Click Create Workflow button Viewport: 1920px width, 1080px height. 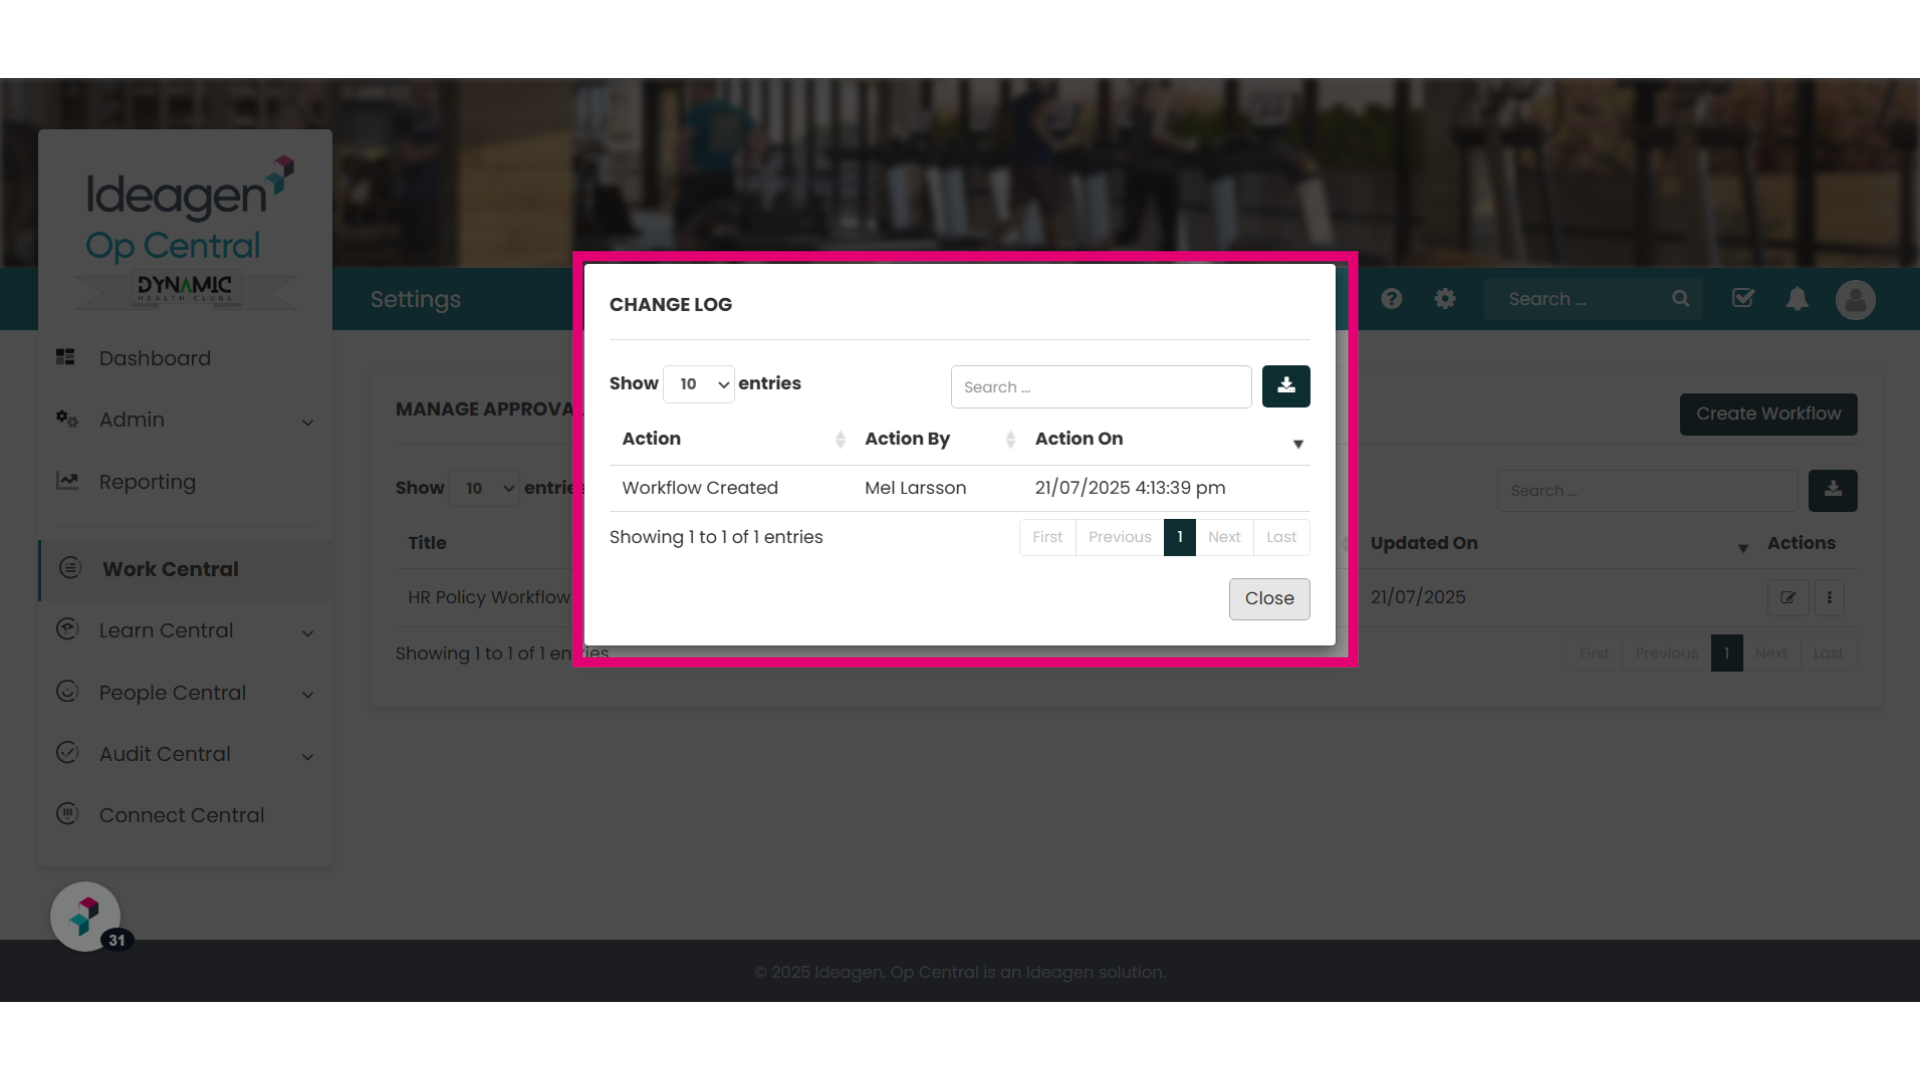pos(1768,414)
